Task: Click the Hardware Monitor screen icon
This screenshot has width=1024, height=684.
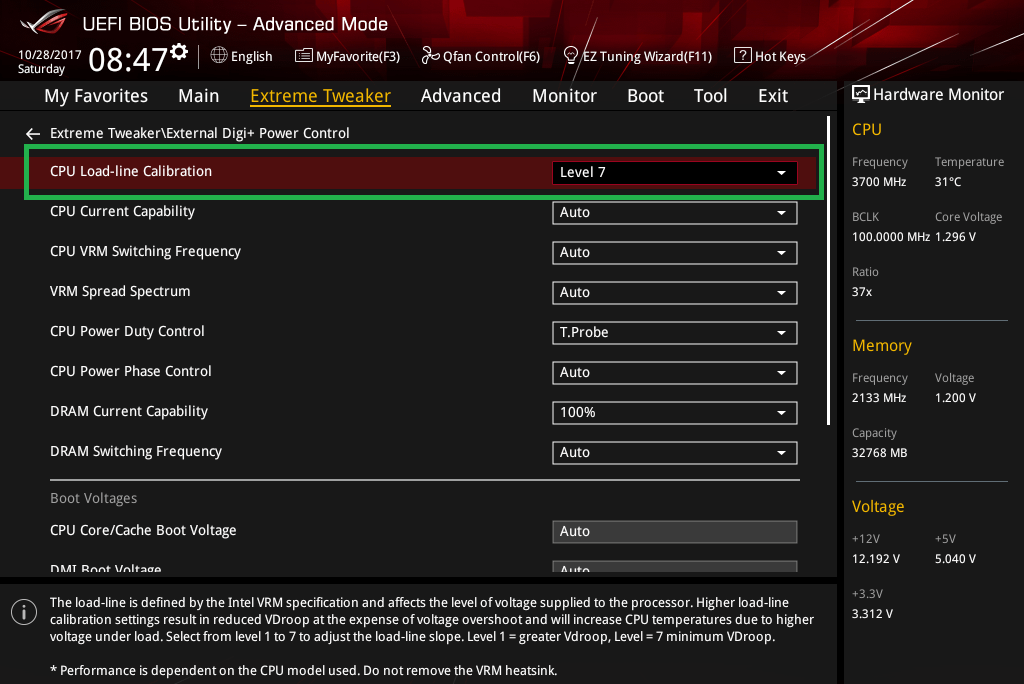Action: click(861, 95)
